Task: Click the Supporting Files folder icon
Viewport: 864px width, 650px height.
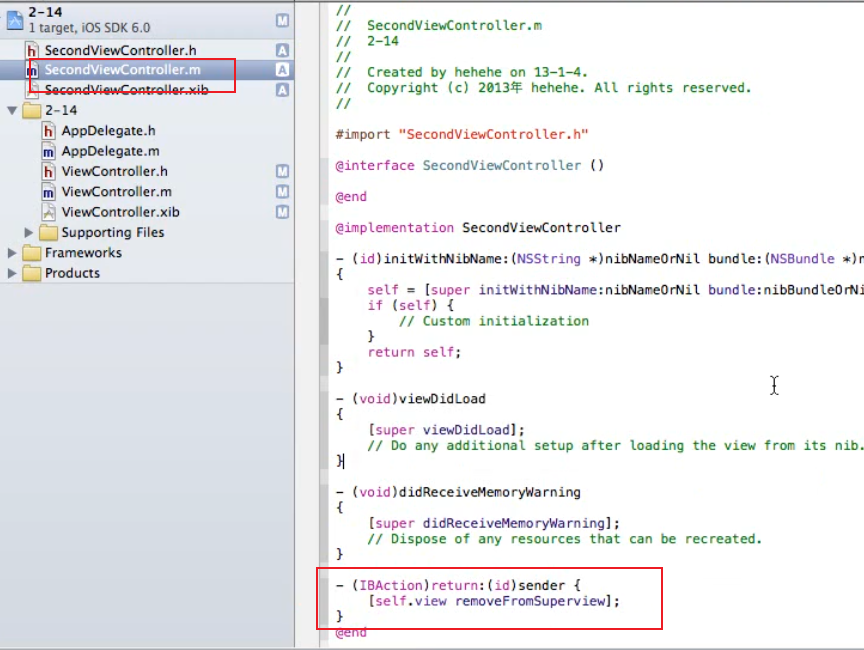Action: 48,232
